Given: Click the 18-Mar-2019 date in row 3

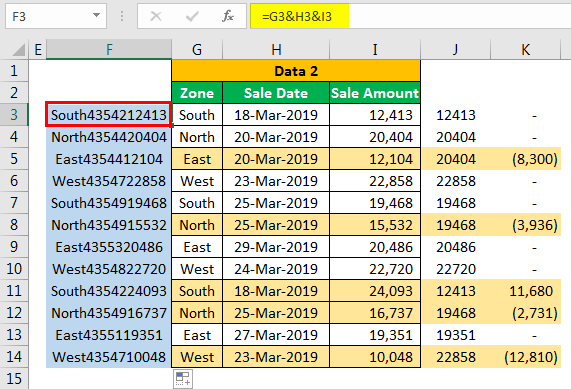Looking at the screenshot, I should coord(276,115).
